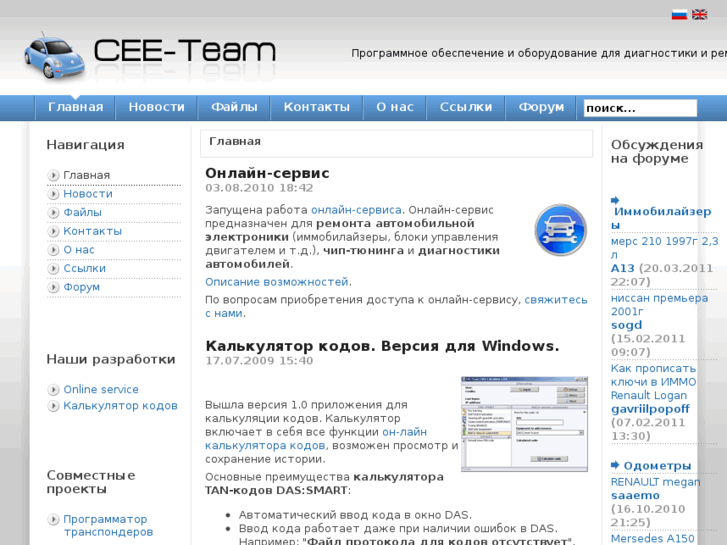Open user A13 profile link

click(x=622, y=269)
